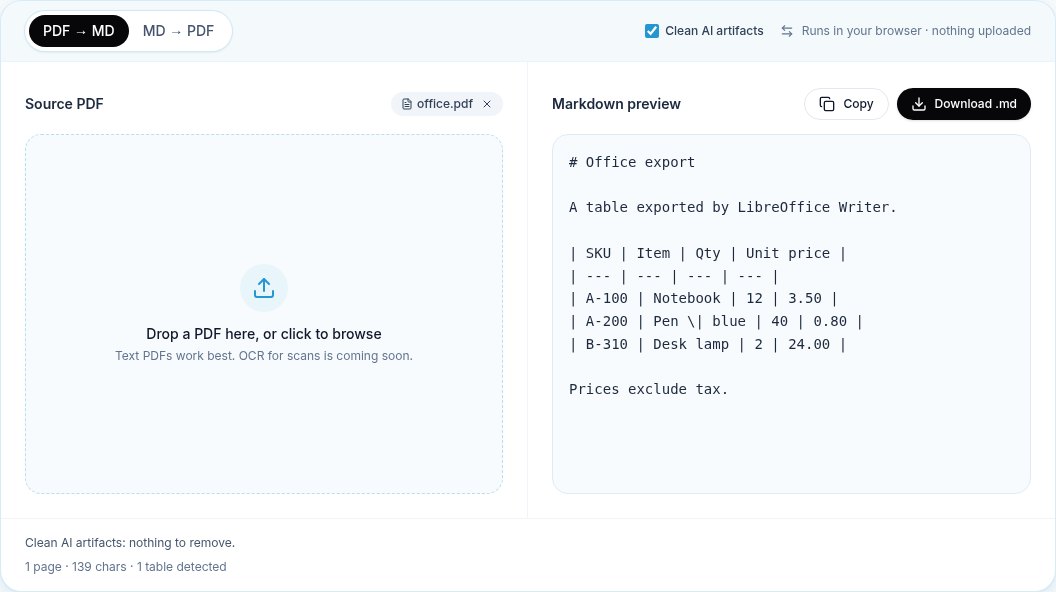Switch to the MD → PDF mode tab
1056x592 pixels.
click(178, 31)
